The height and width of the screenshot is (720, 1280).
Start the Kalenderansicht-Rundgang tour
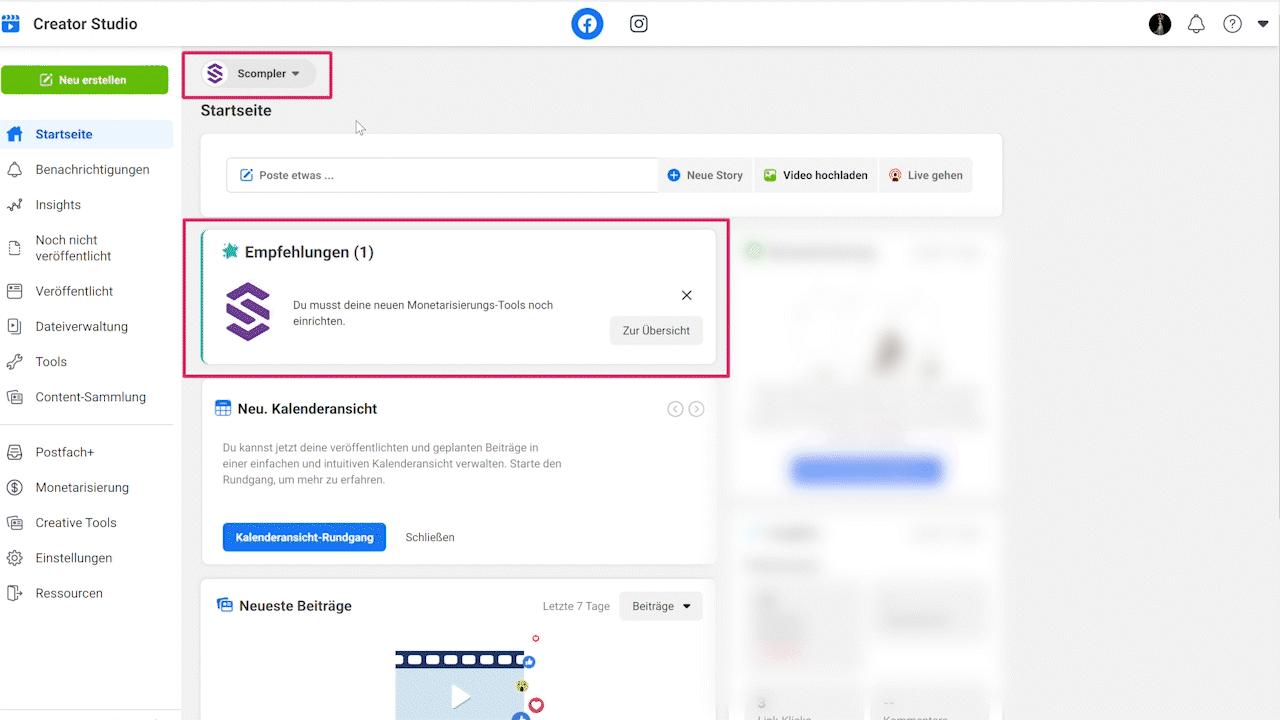[x=304, y=537]
